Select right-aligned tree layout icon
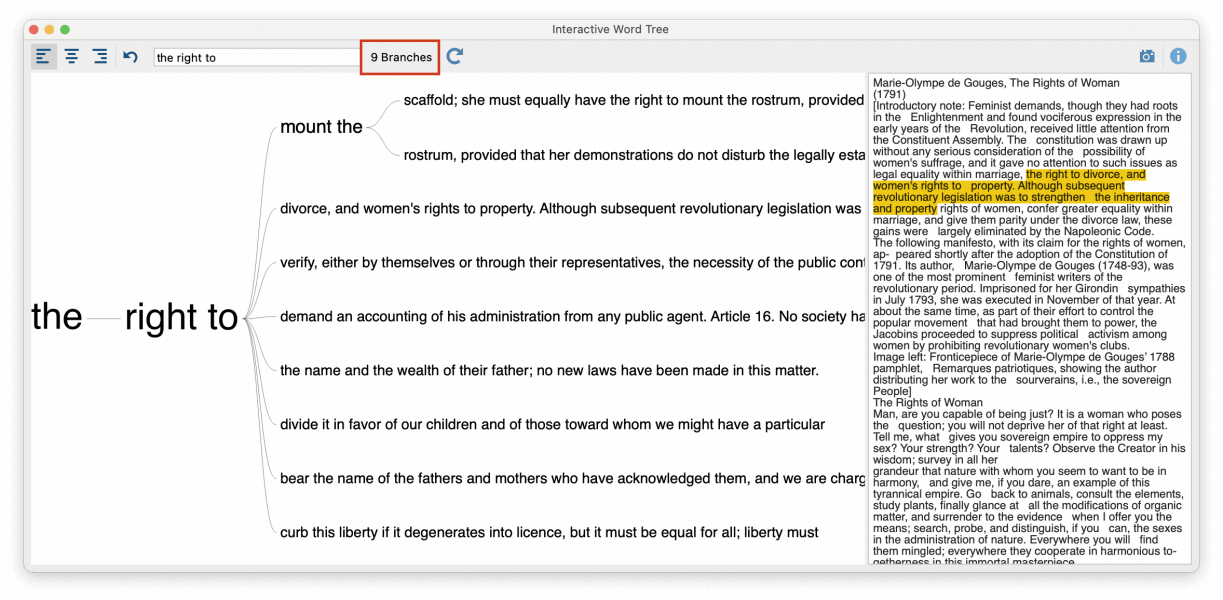The height and width of the screenshot is (600, 1223). (100, 57)
